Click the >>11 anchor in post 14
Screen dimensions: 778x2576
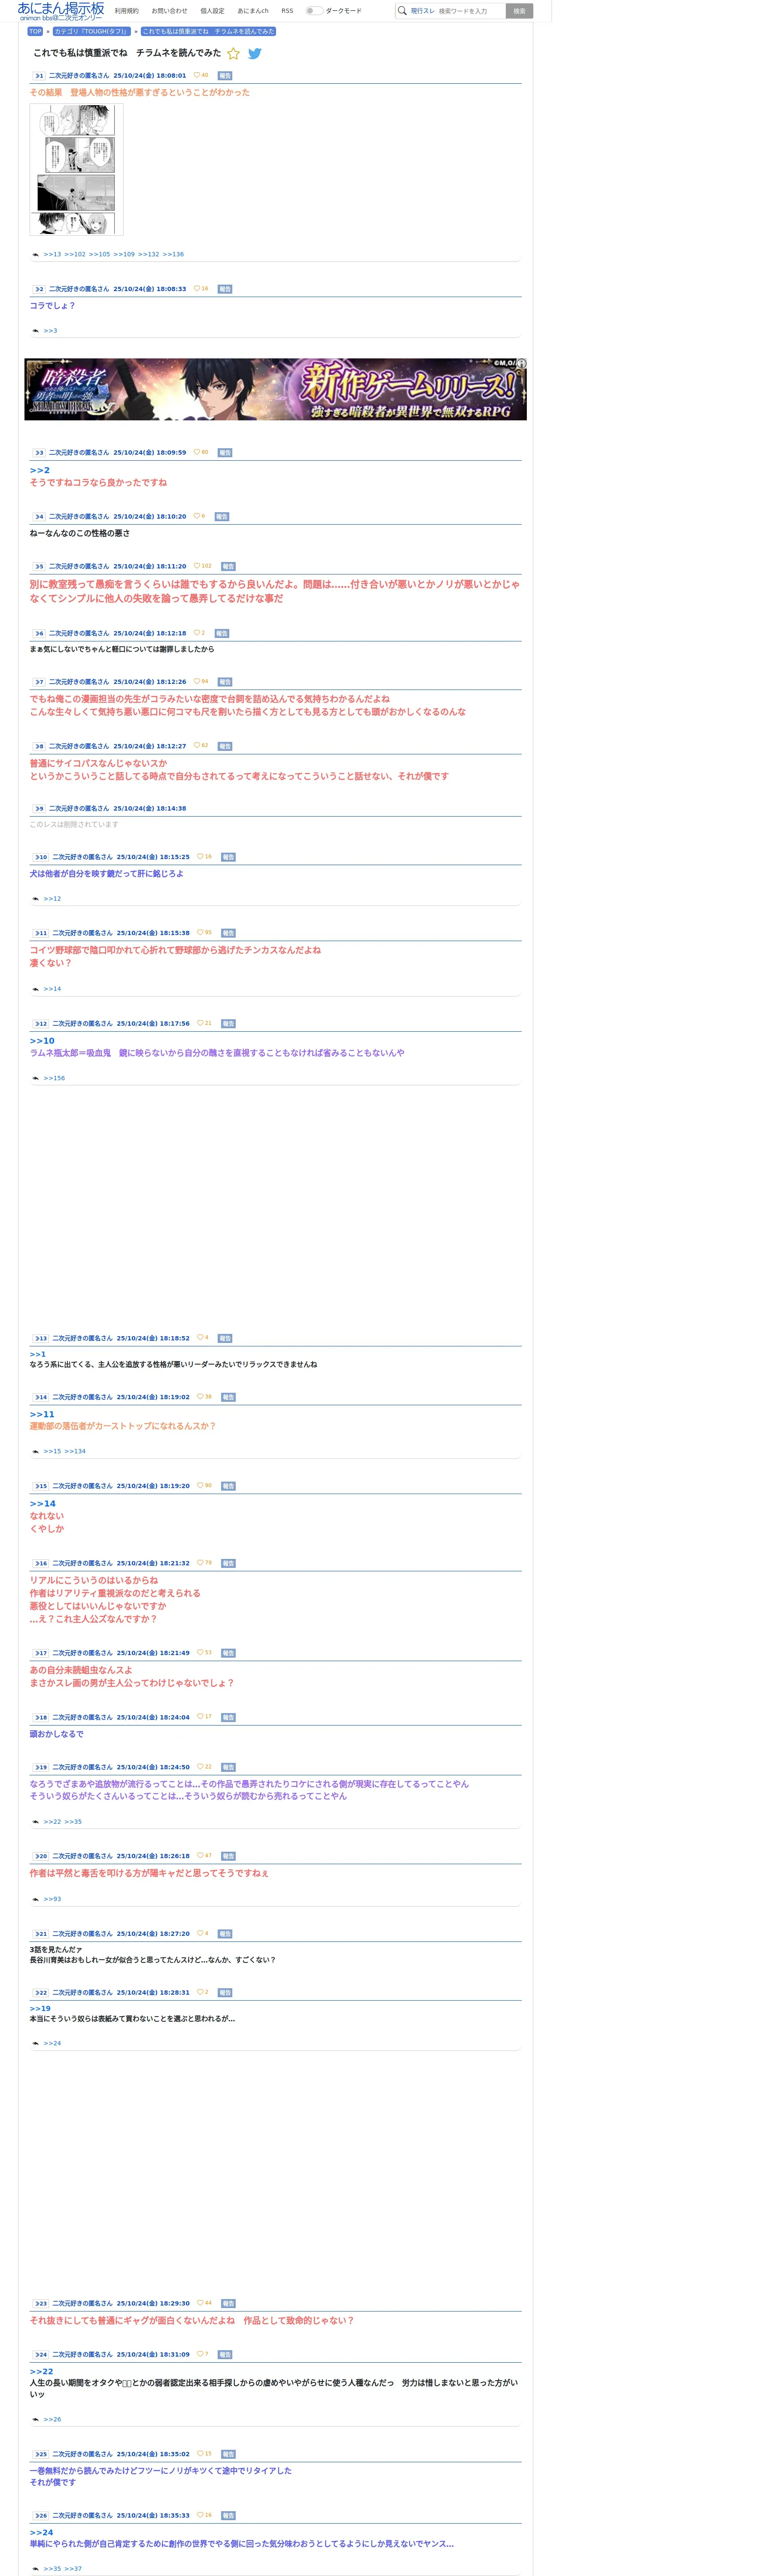42,1414
